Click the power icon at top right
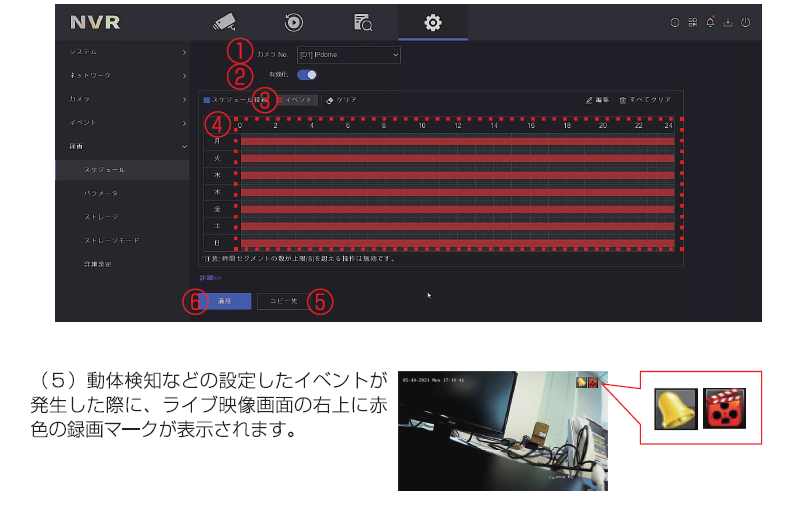Viewport: 802px width, 515px height. click(x=745, y=22)
